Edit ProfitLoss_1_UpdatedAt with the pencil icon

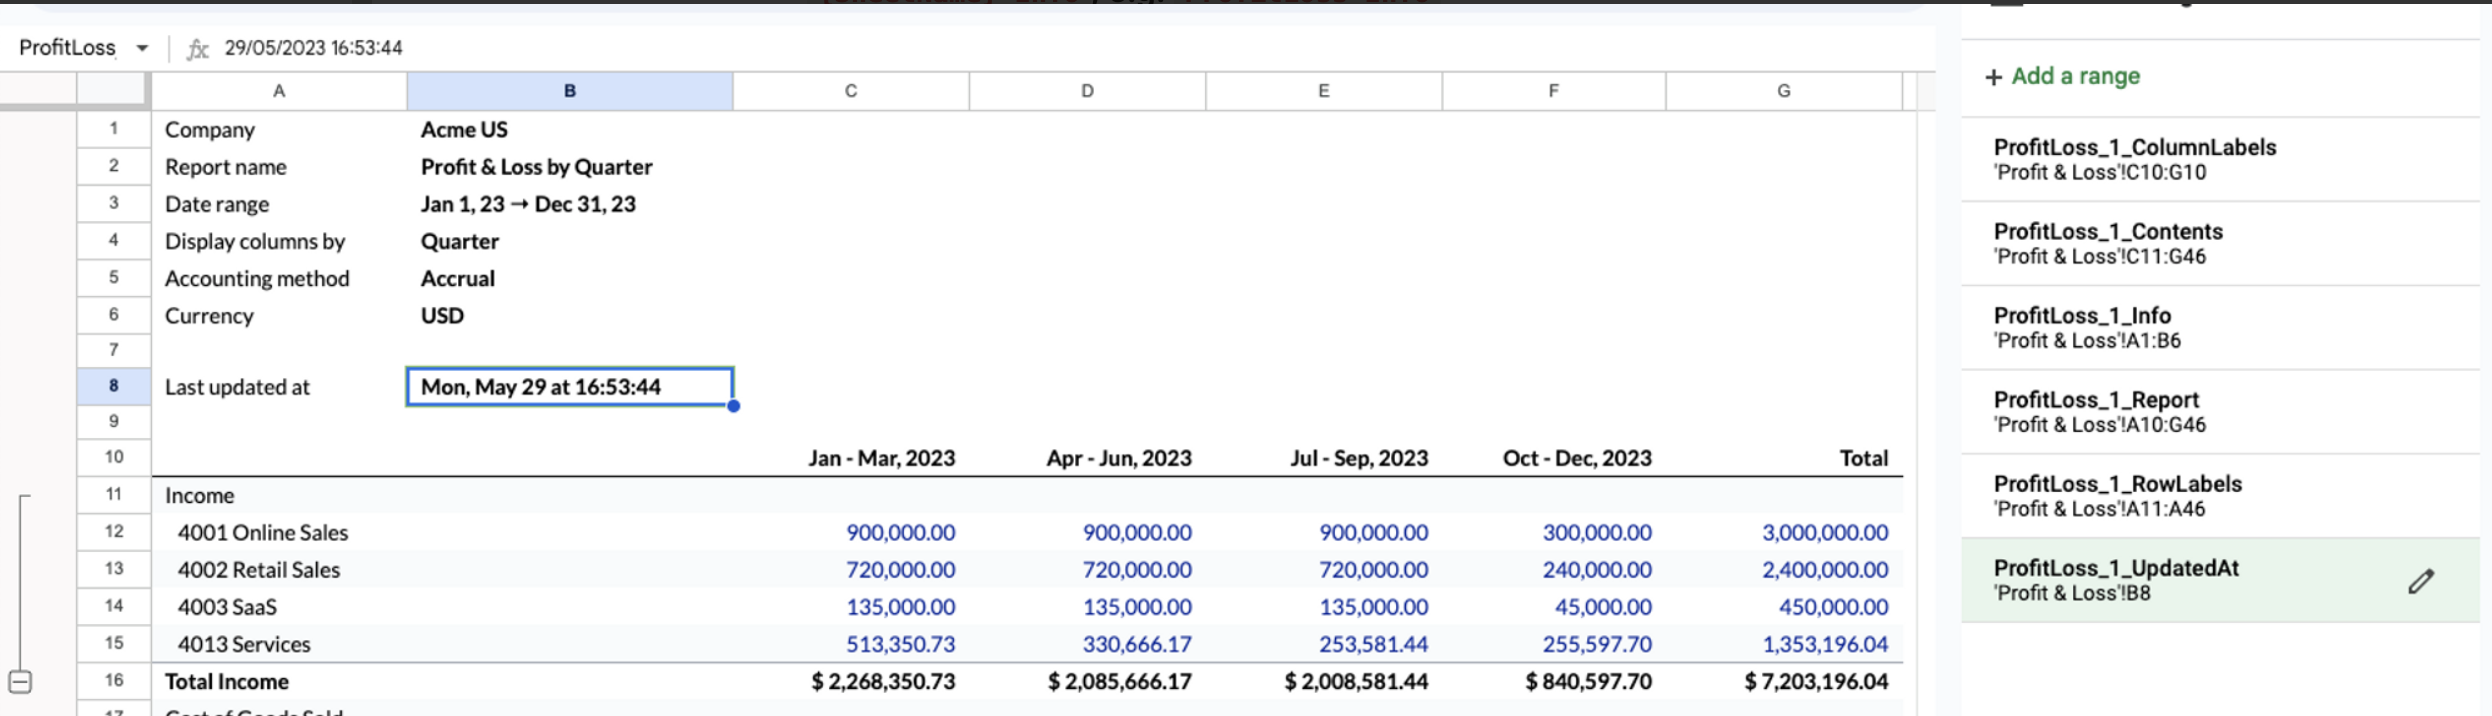pyautogui.click(x=2420, y=581)
